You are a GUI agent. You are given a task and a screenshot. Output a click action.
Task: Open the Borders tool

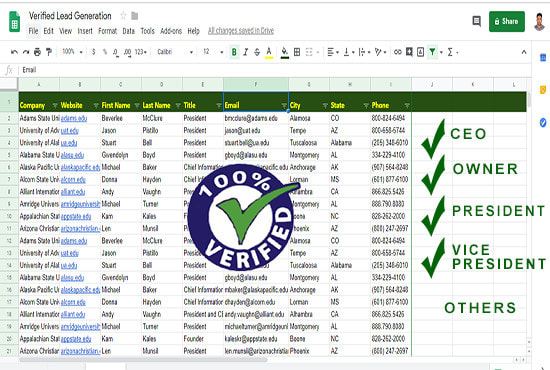297,52
